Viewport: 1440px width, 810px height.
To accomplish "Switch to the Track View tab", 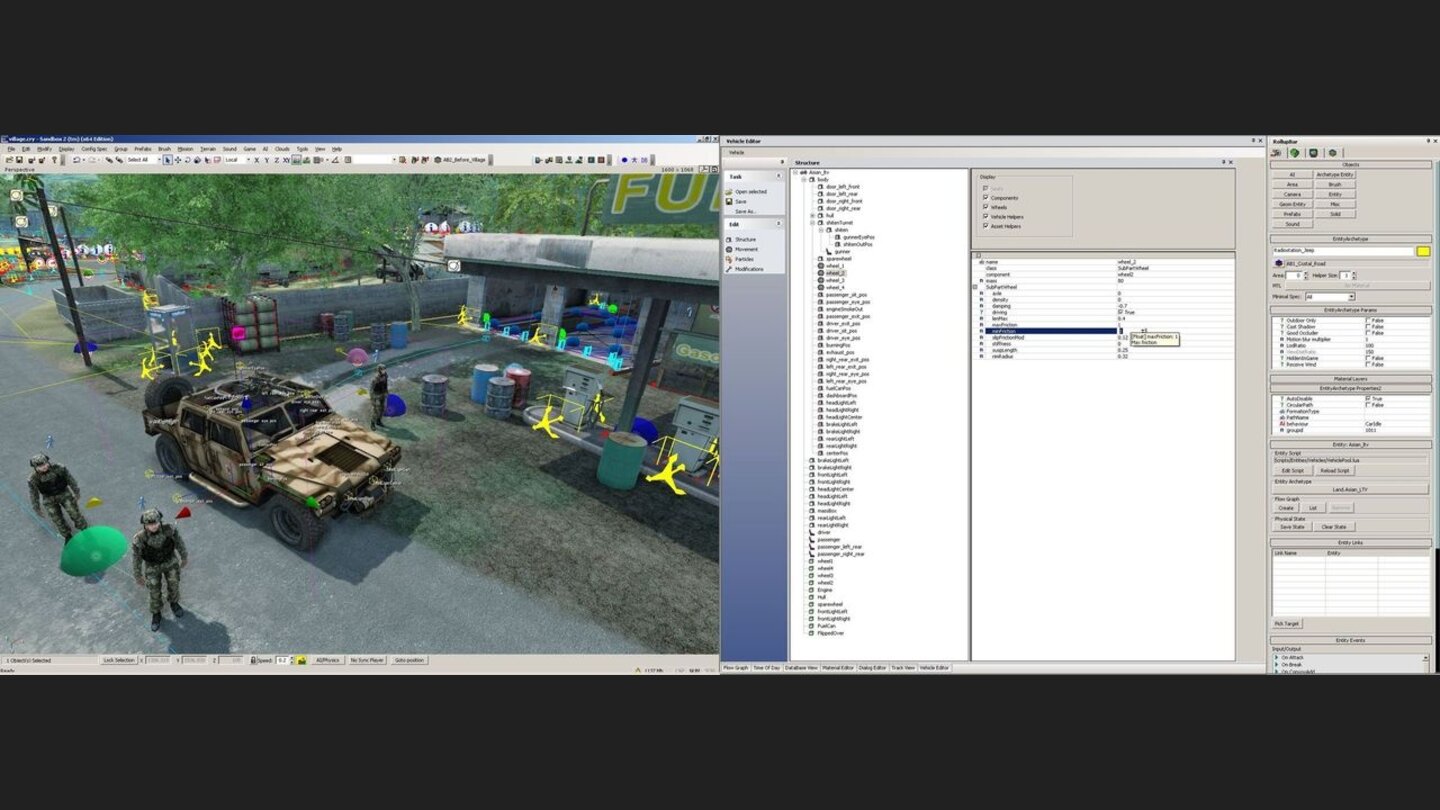I will (903, 667).
